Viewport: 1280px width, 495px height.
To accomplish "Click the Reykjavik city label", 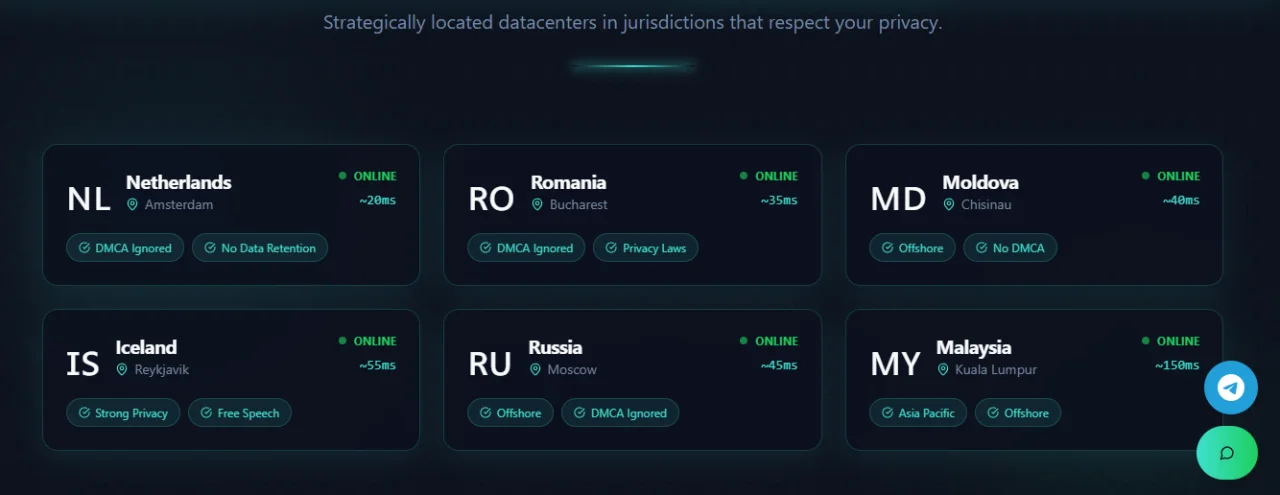I will (x=162, y=370).
